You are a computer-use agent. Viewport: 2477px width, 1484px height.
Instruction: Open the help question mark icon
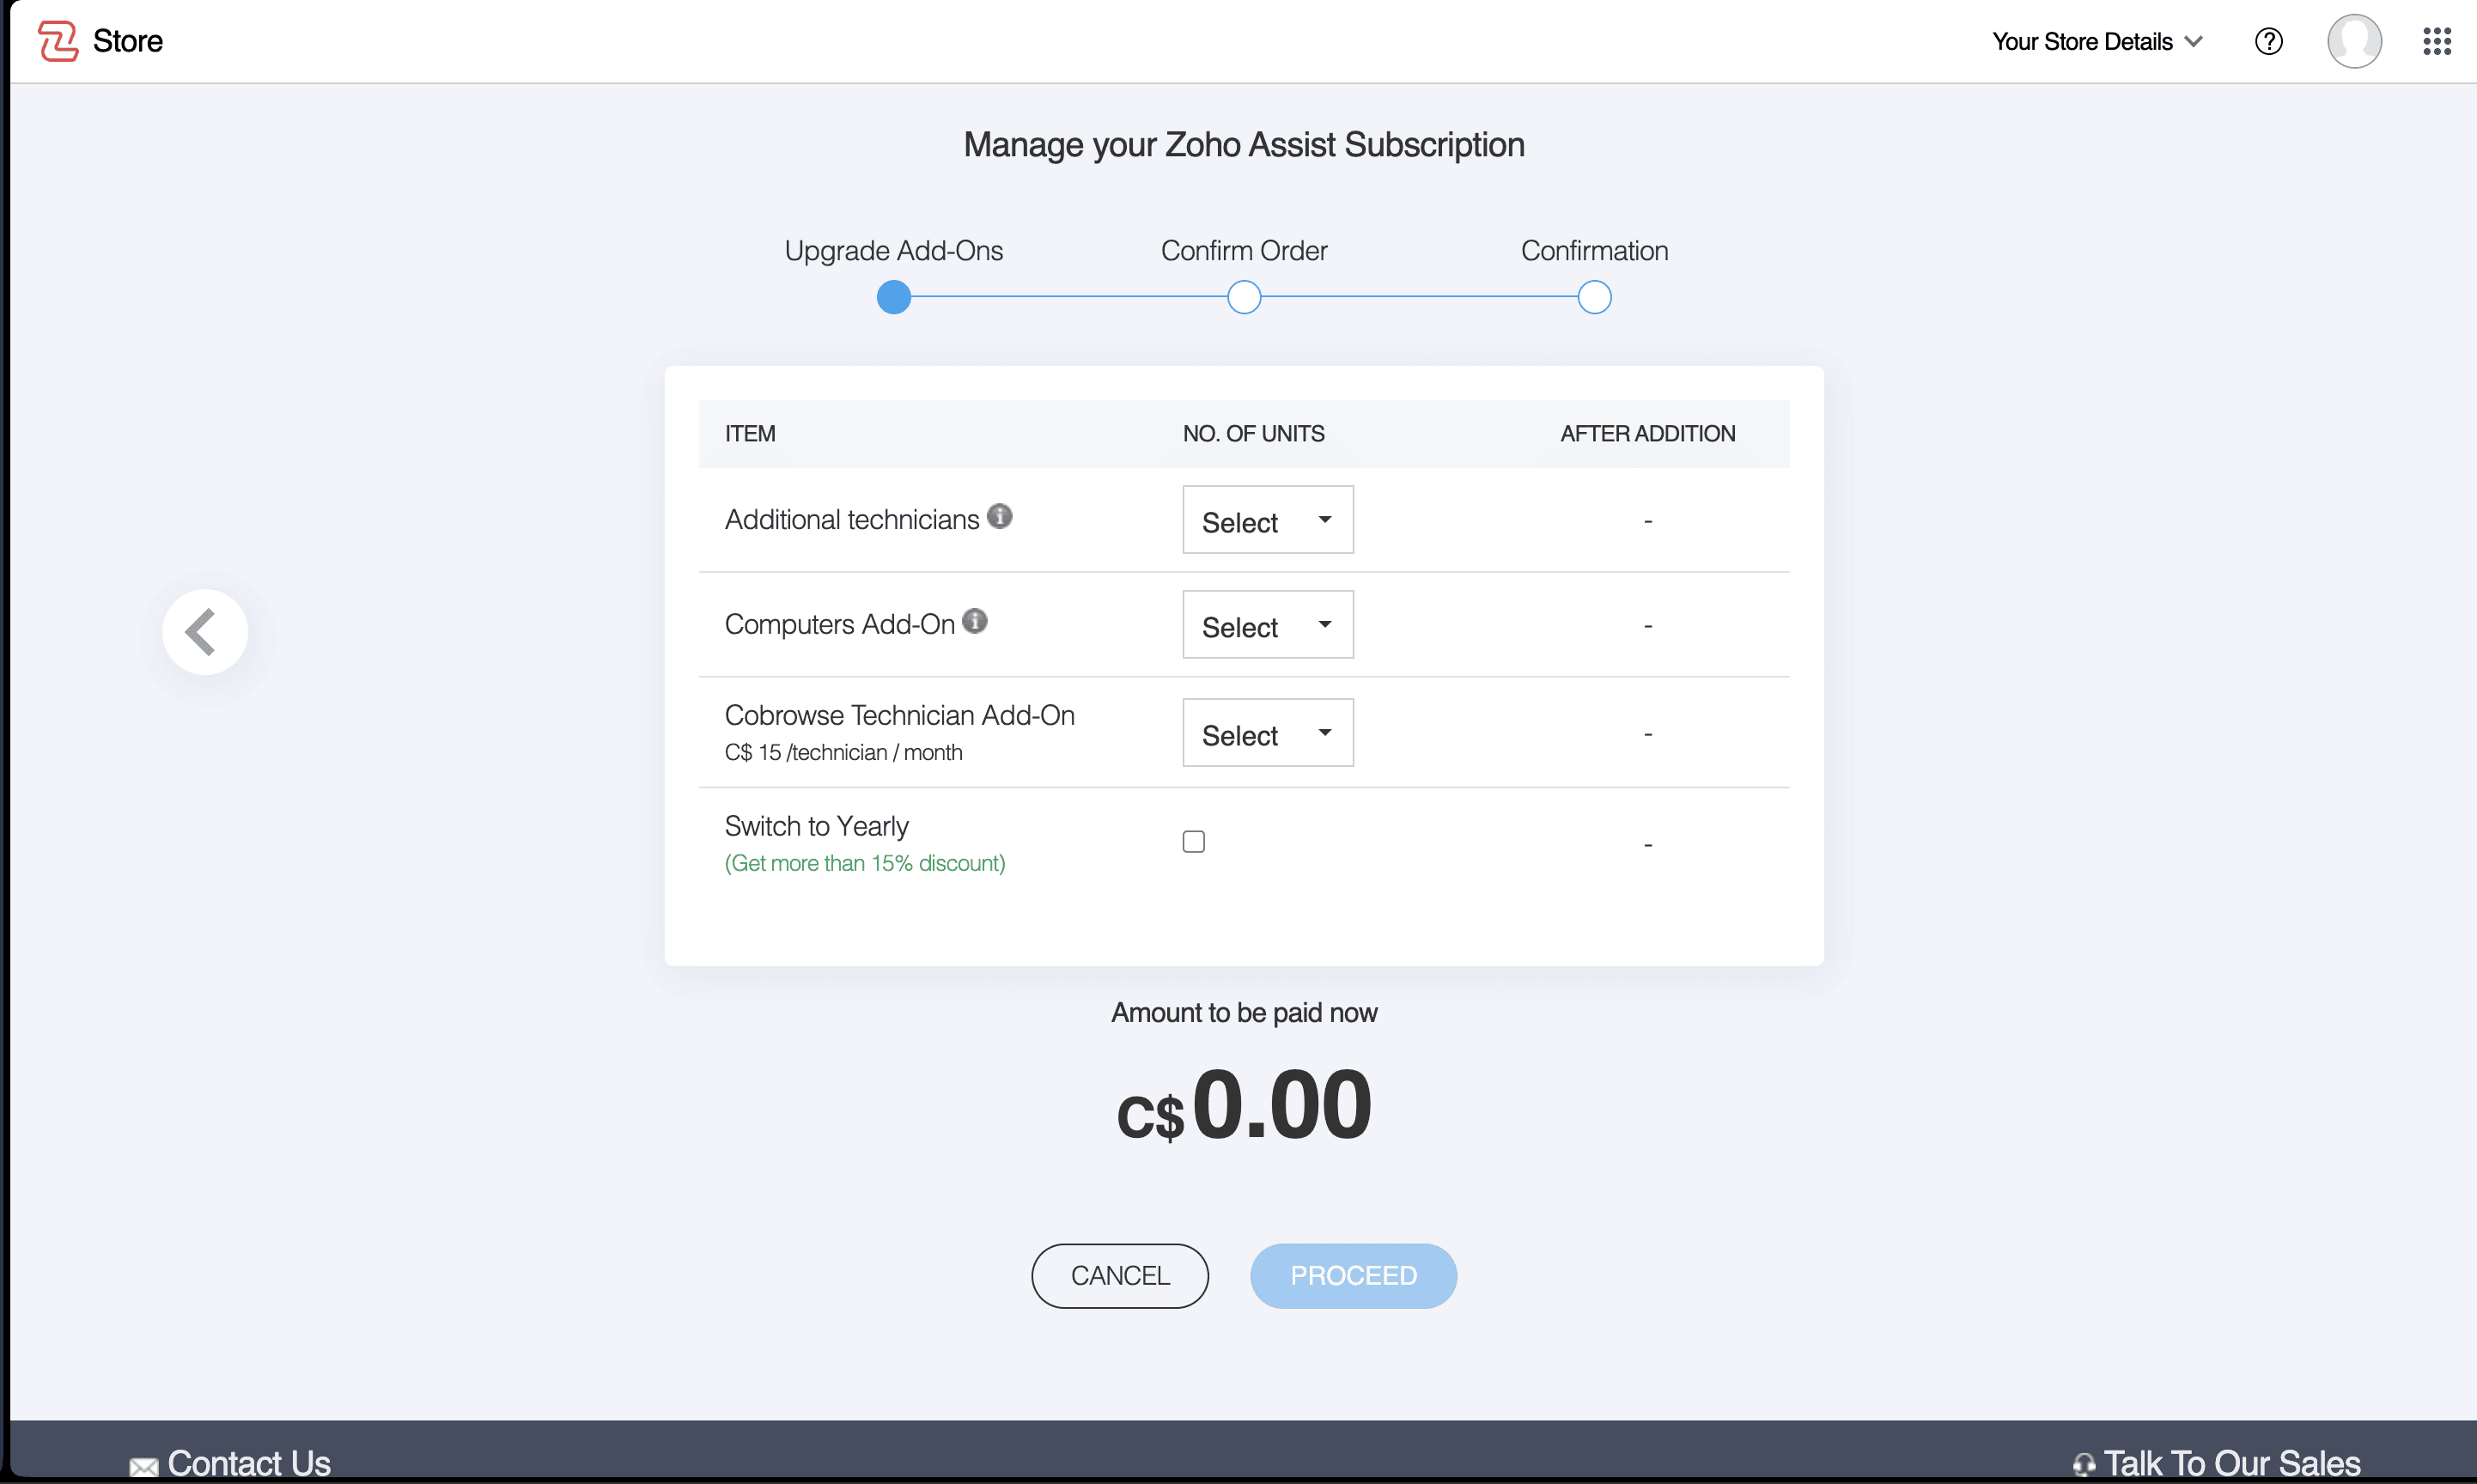click(2268, 41)
